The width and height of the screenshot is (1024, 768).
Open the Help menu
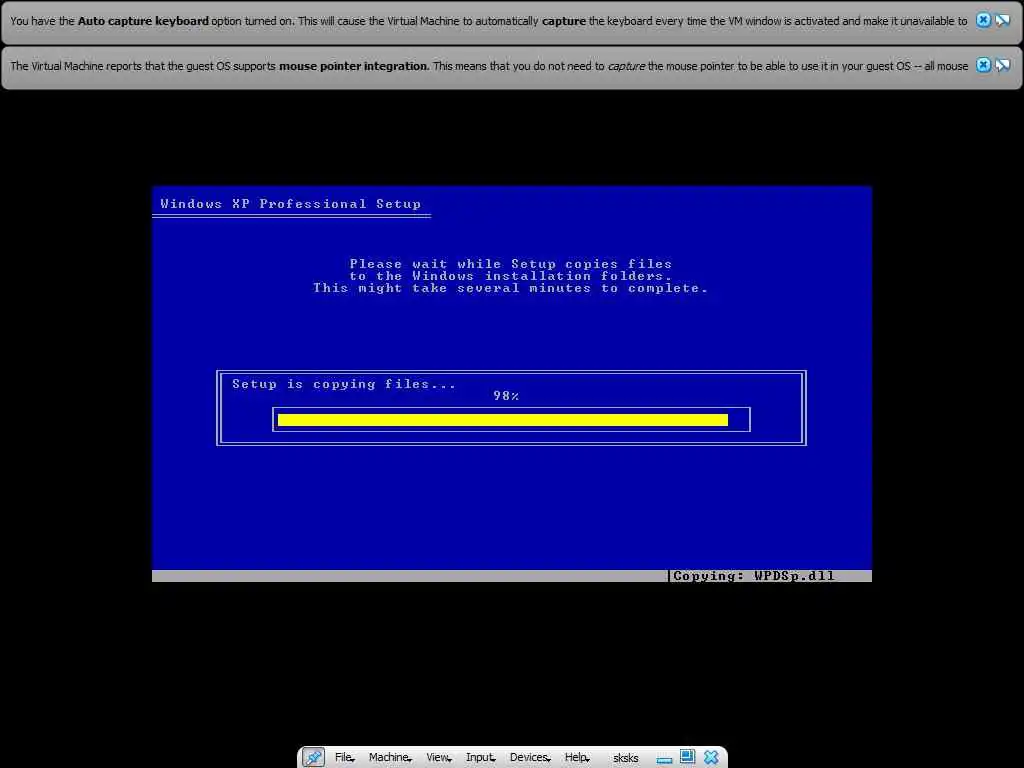point(577,758)
